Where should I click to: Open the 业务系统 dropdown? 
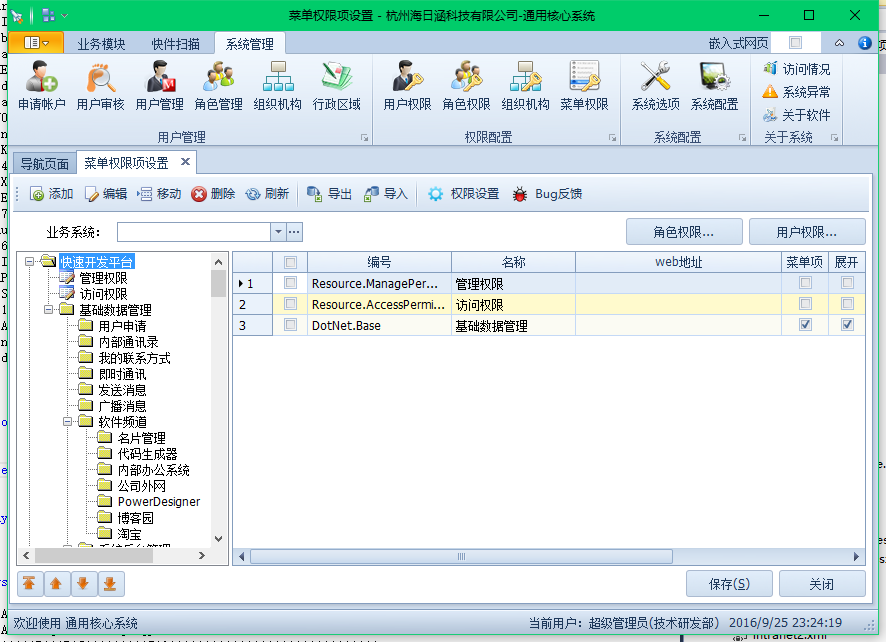[278, 230]
